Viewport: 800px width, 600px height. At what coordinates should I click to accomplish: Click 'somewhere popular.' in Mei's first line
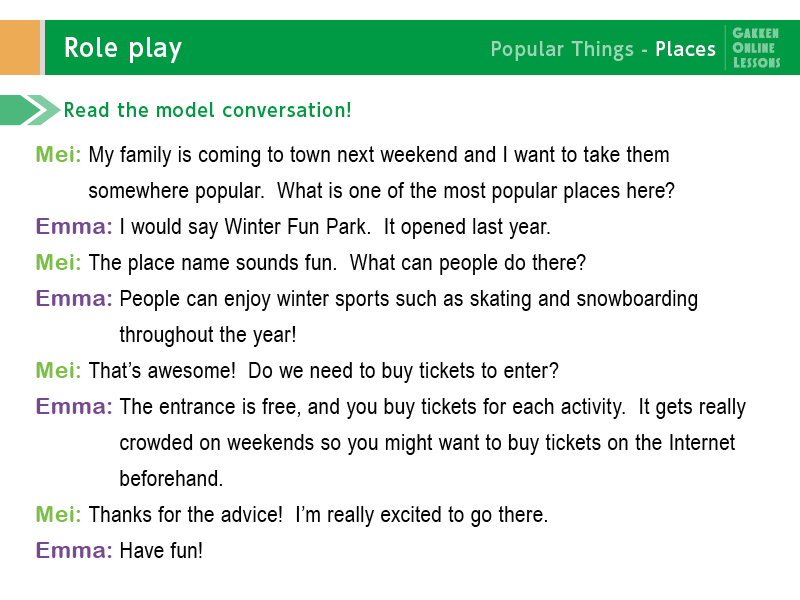click(177, 191)
